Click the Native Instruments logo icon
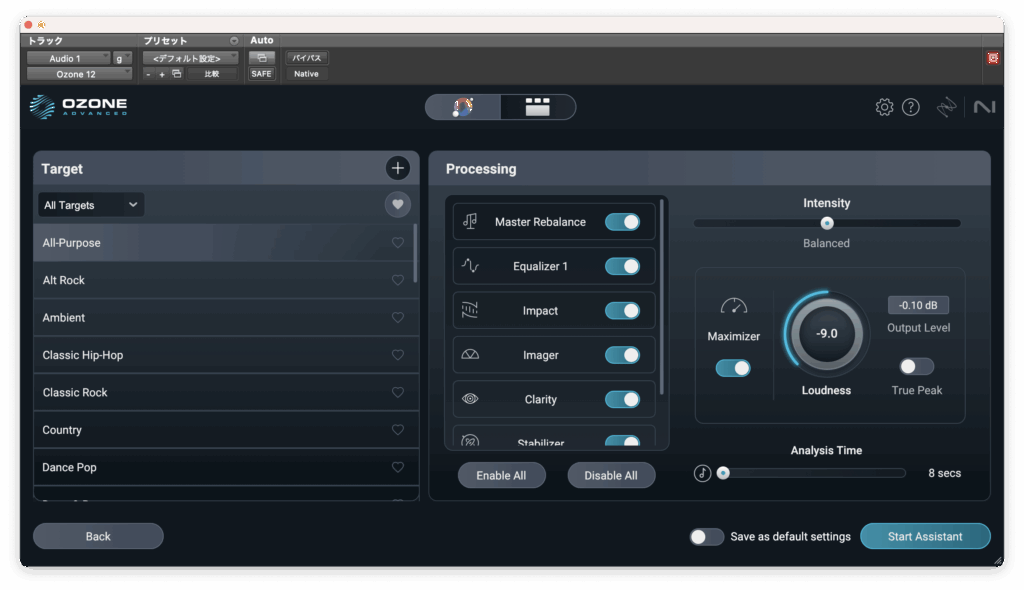The width and height of the screenshot is (1024, 590). [984, 107]
